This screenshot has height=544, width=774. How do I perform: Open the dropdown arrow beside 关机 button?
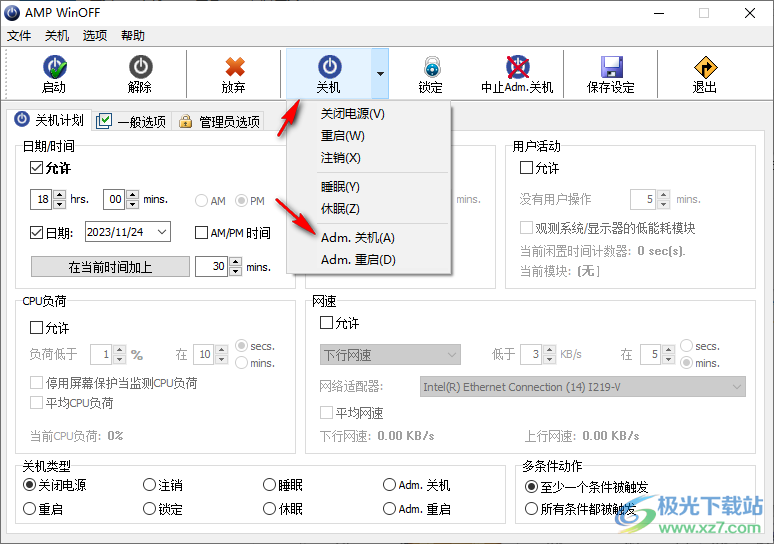click(x=380, y=74)
